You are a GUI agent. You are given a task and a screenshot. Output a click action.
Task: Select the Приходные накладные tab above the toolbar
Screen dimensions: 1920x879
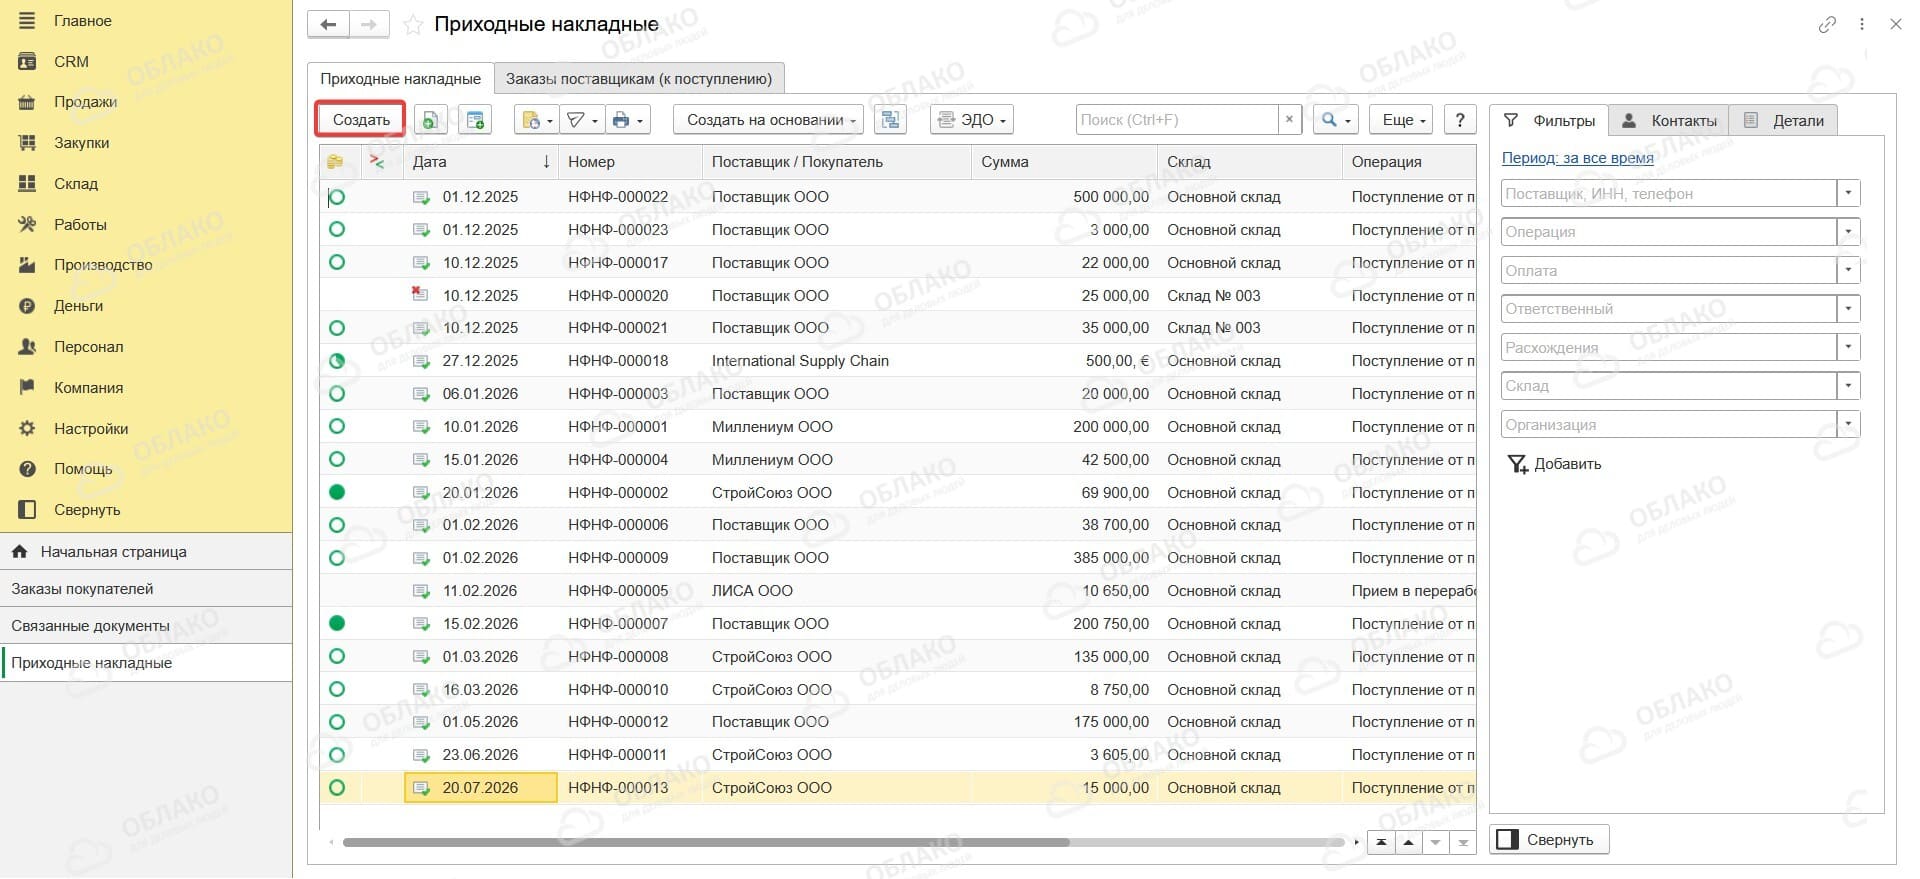(x=400, y=79)
